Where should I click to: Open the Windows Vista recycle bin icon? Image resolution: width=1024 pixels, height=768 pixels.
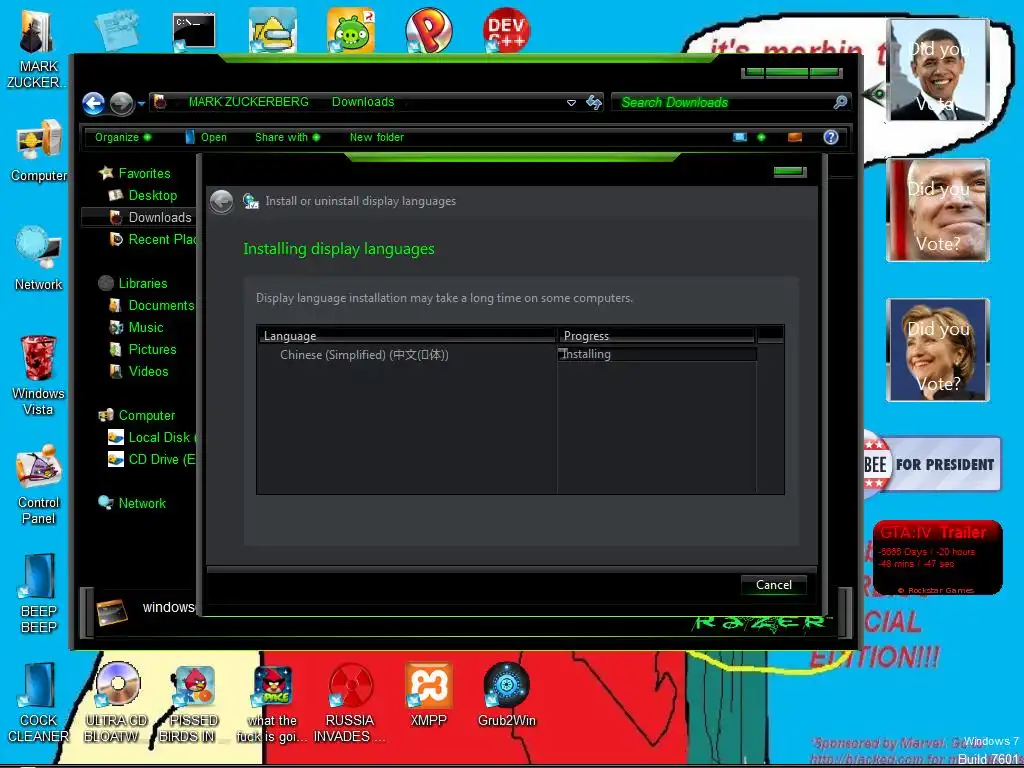click(x=39, y=376)
